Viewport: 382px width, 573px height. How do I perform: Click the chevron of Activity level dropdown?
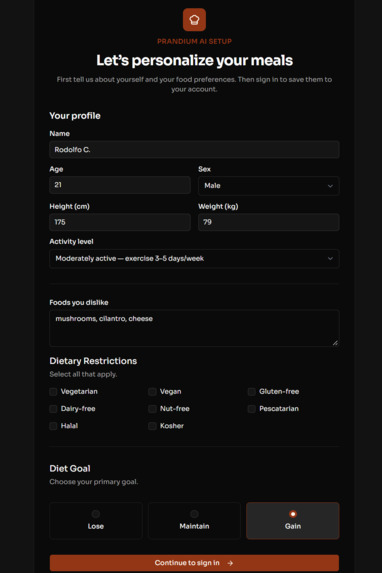click(x=330, y=259)
